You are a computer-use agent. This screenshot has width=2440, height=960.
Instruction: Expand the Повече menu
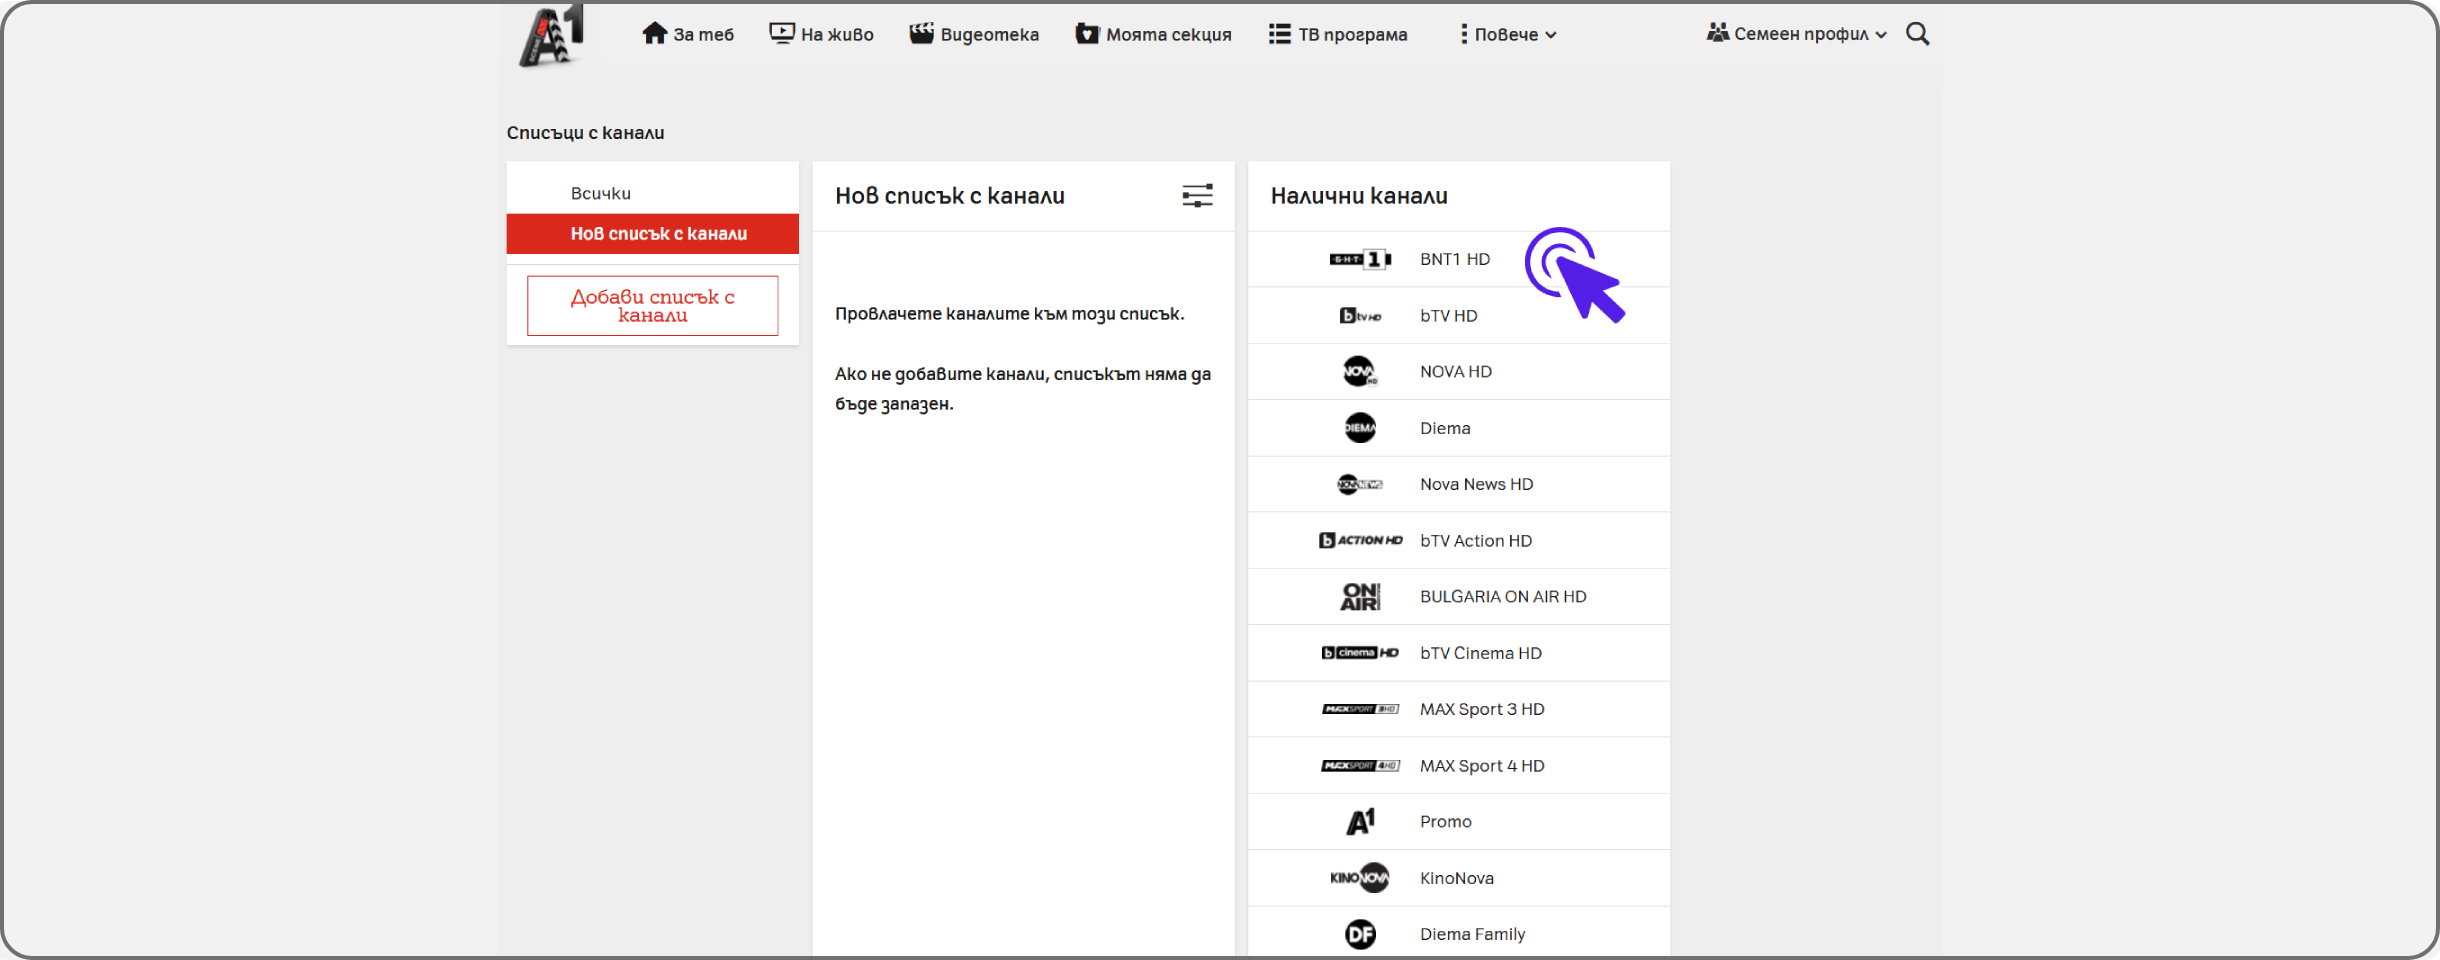click(x=1508, y=34)
